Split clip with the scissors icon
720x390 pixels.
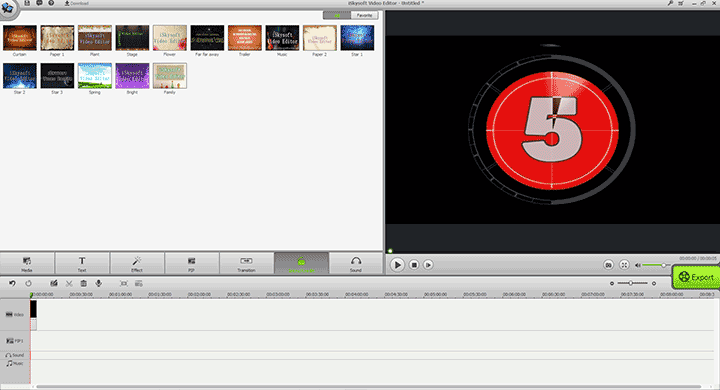pos(69,283)
